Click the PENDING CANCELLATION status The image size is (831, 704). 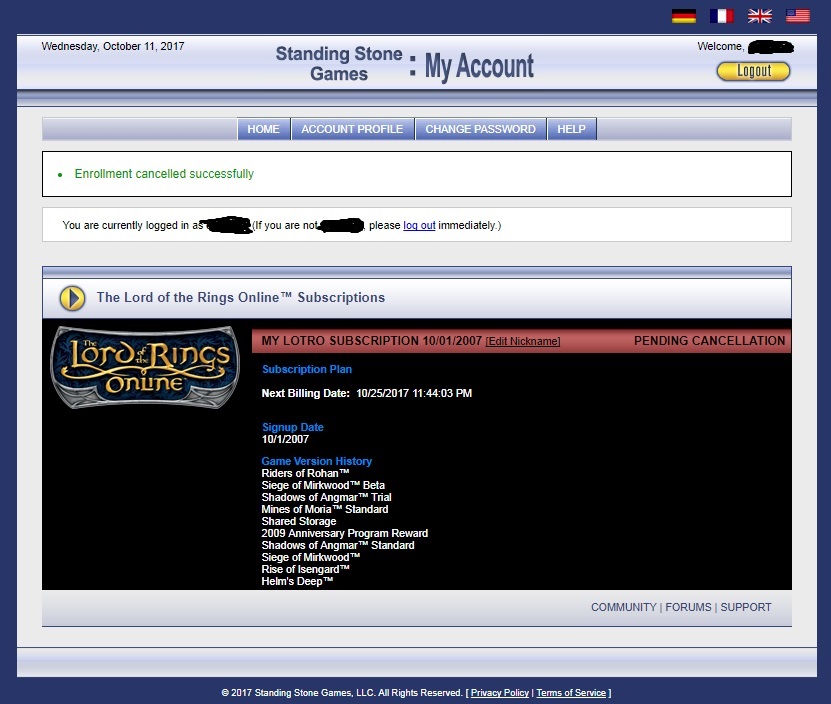pyautogui.click(x=710, y=341)
